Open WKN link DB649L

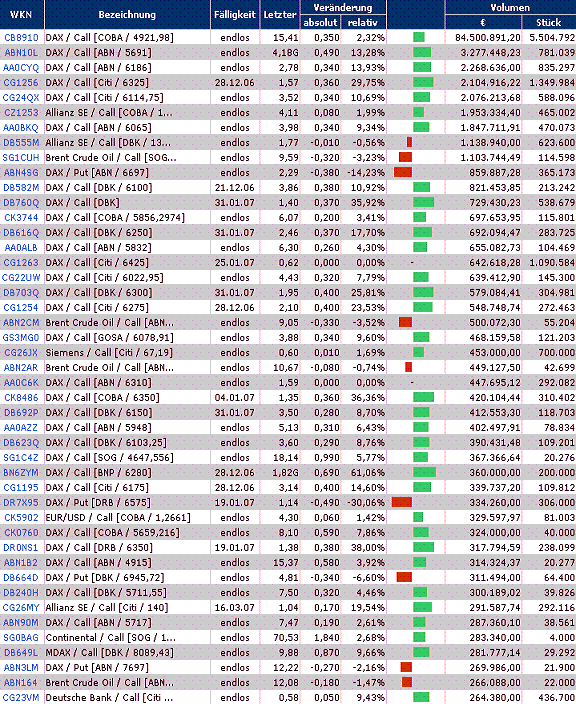click(21, 652)
